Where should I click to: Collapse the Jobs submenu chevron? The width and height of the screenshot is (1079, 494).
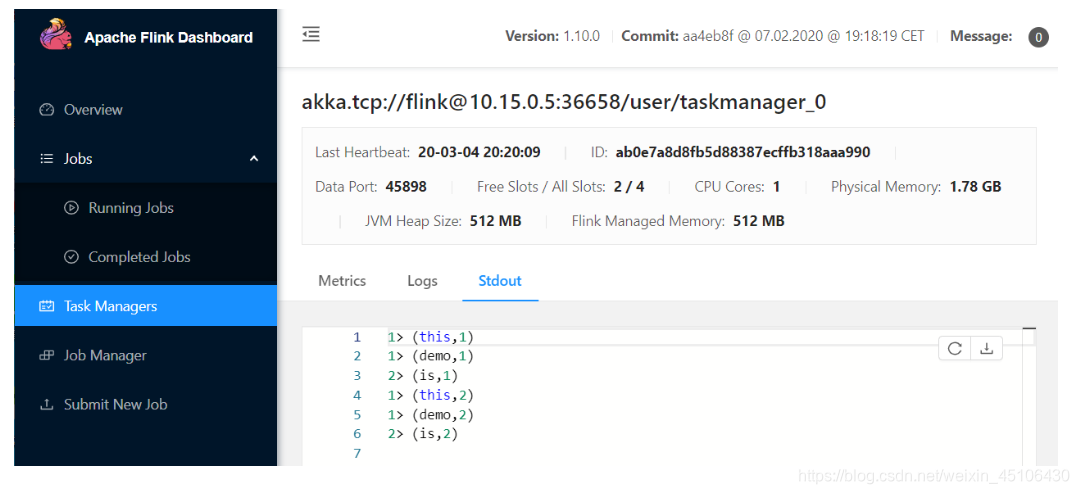coord(254,159)
